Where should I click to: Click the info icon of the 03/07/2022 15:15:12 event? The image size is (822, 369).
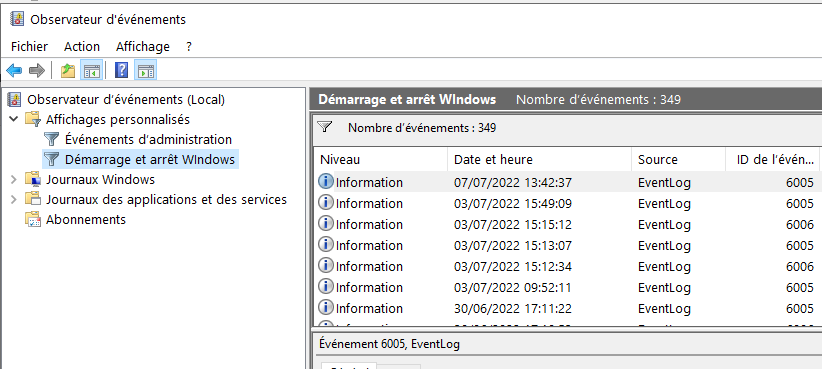326,223
